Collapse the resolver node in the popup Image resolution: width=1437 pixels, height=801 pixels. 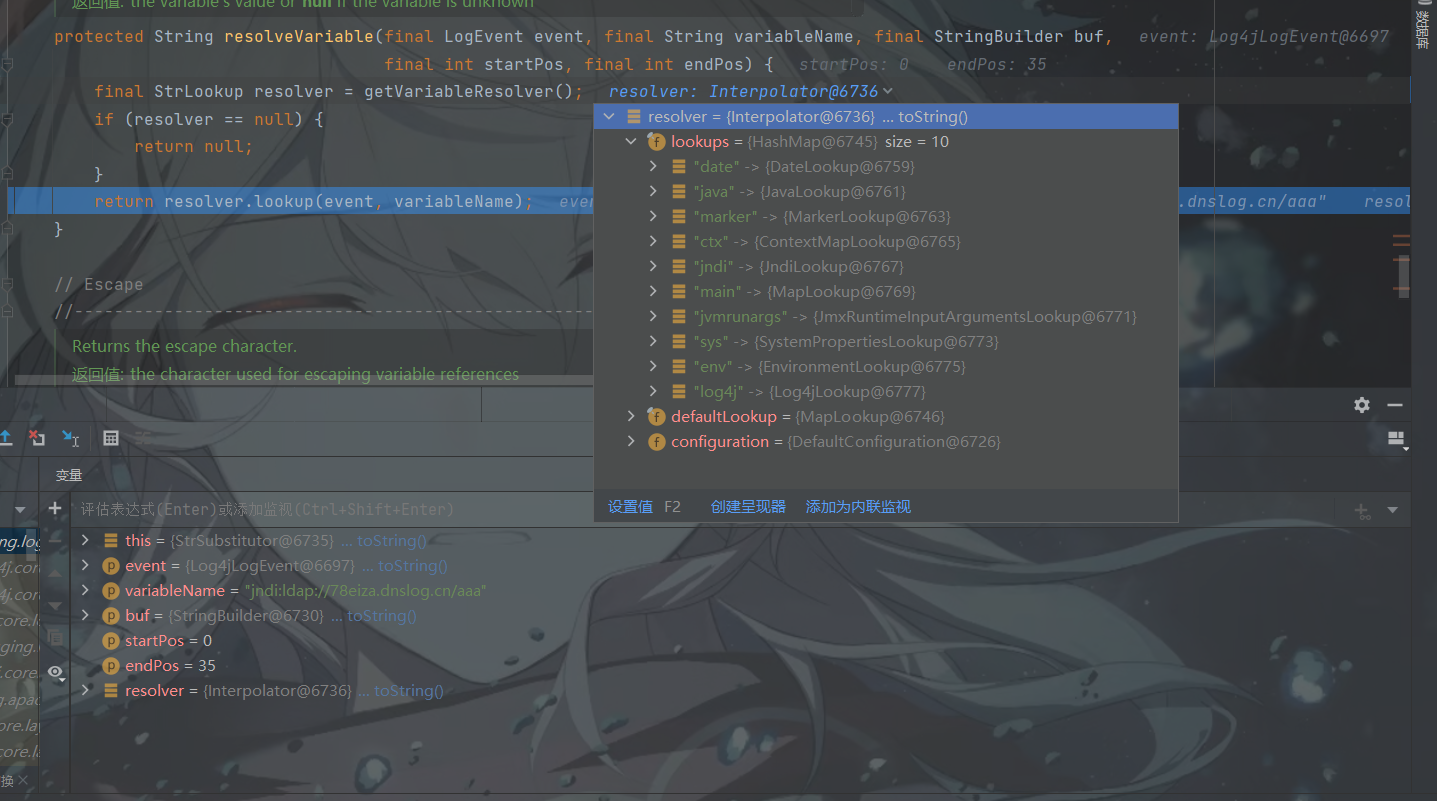point(609,116)
